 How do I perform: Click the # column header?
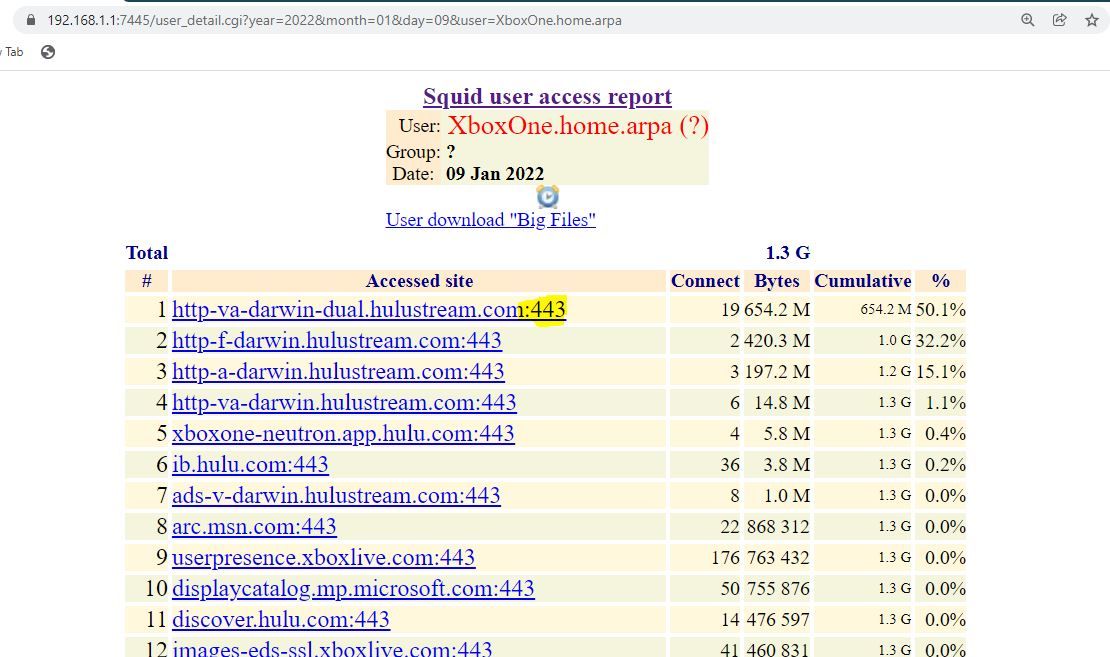pos(147,281)
